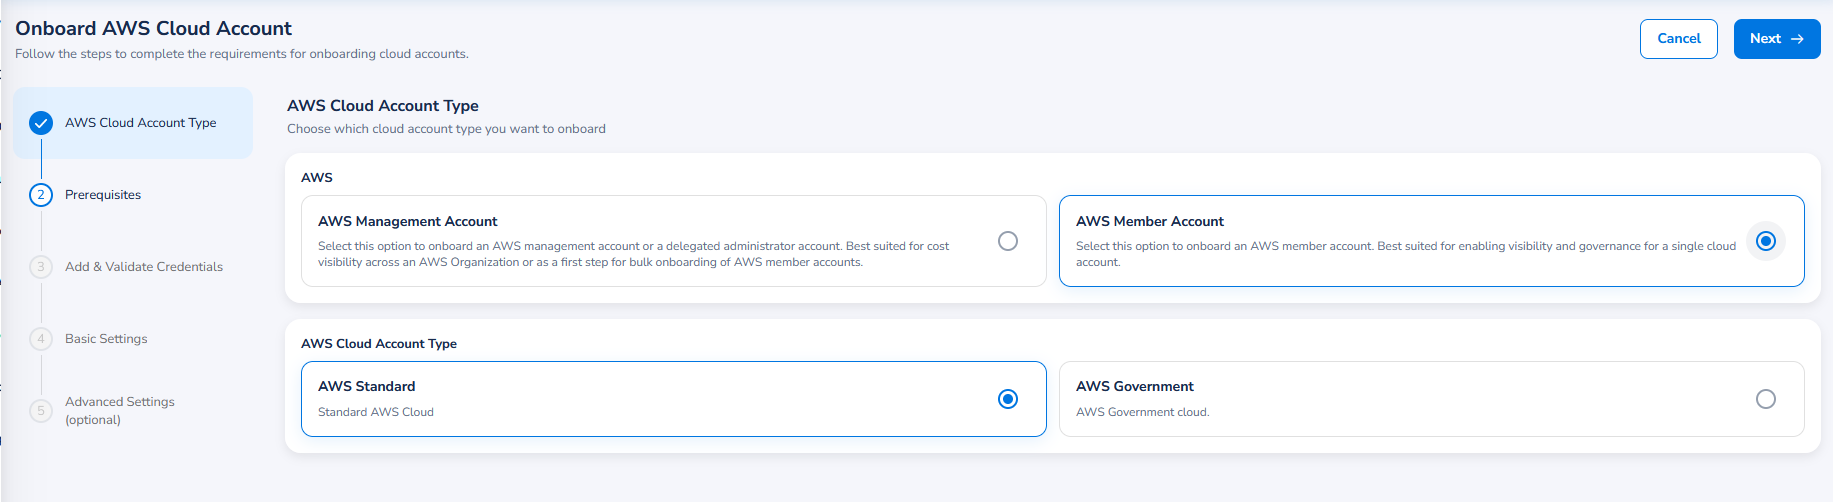Screen dimensions: 1833x502
Task: Choose the AWS Management Account card title
Action: 408,221
